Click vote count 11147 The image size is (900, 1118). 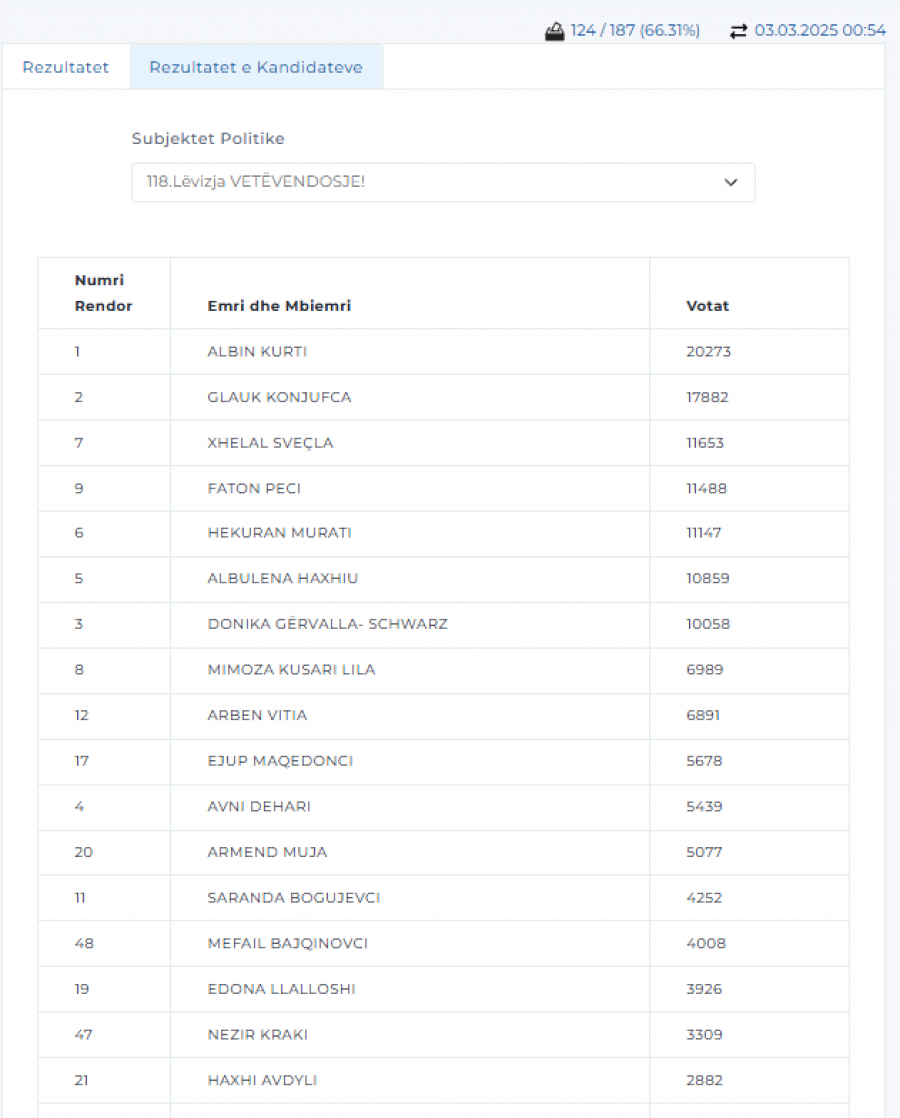(703, 533)
